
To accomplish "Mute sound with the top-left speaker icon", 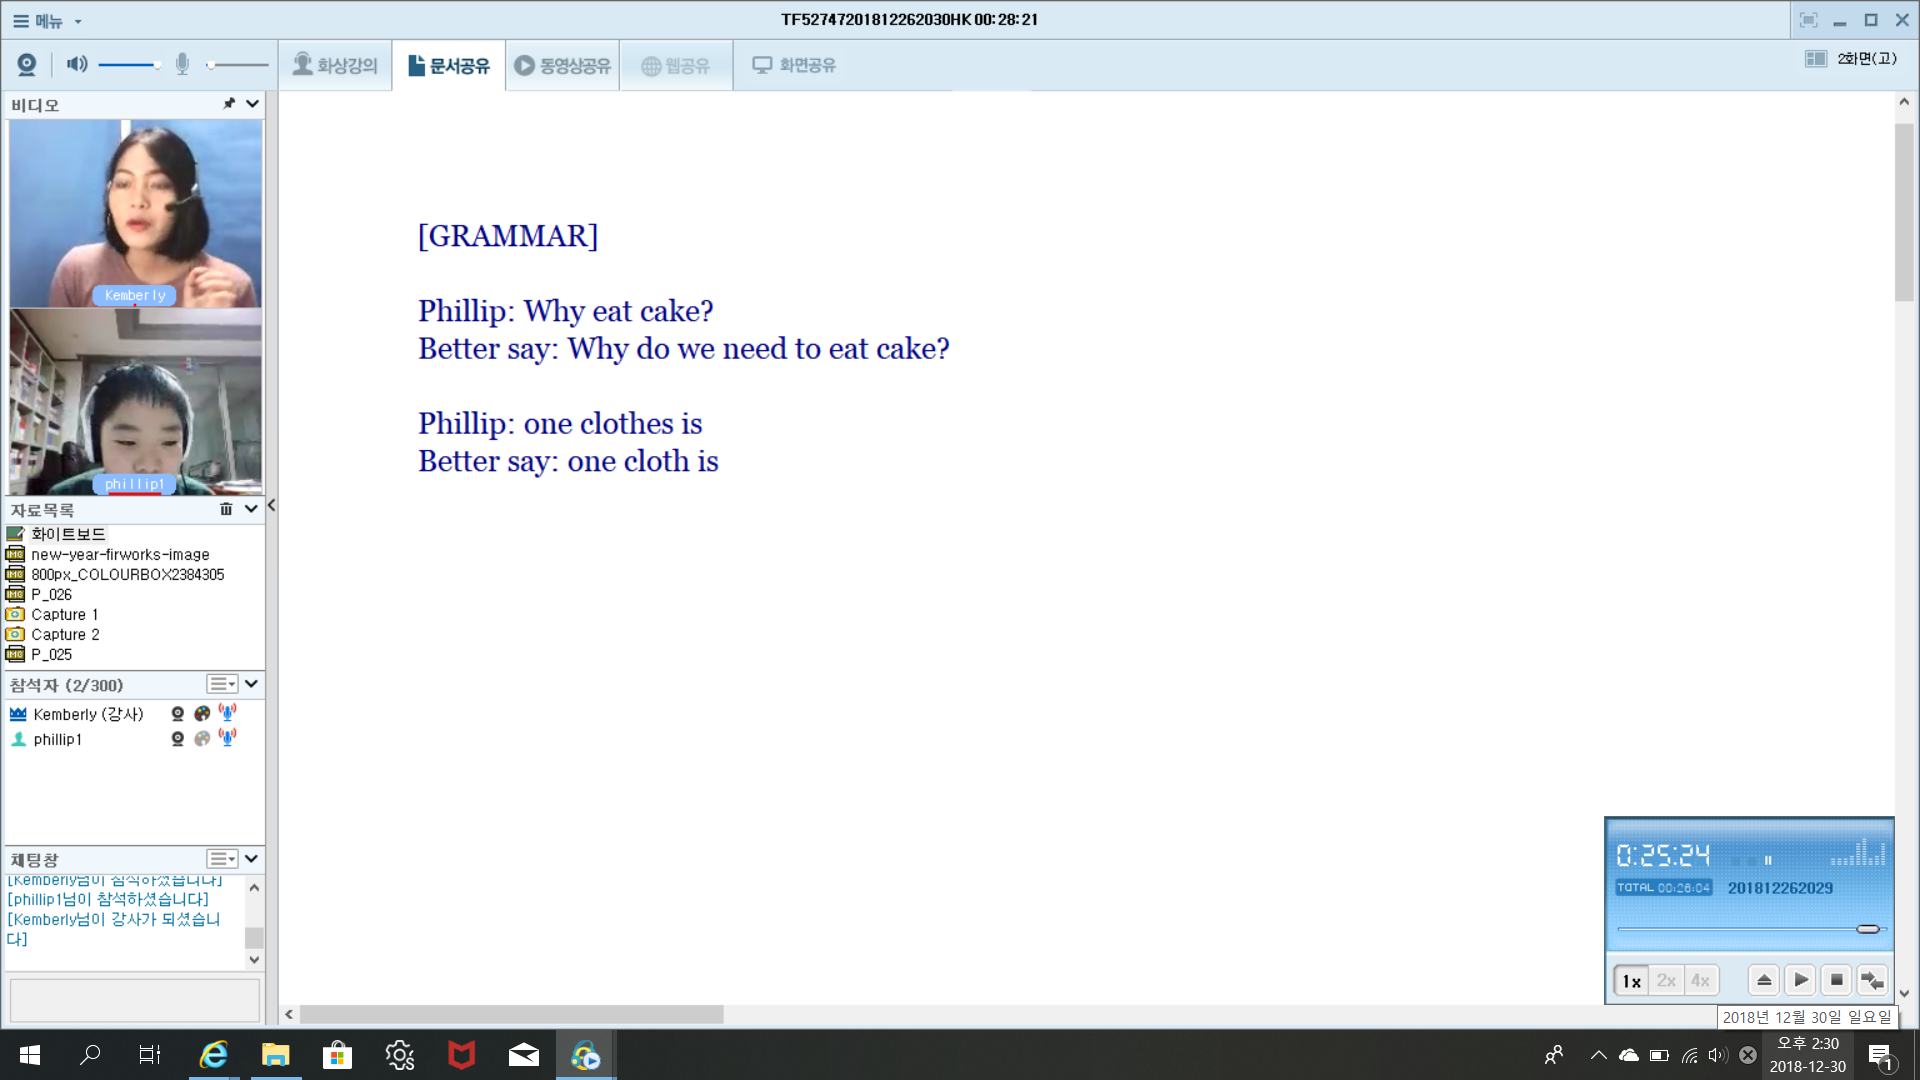I will pyautogui.click(x=76, y=65).
